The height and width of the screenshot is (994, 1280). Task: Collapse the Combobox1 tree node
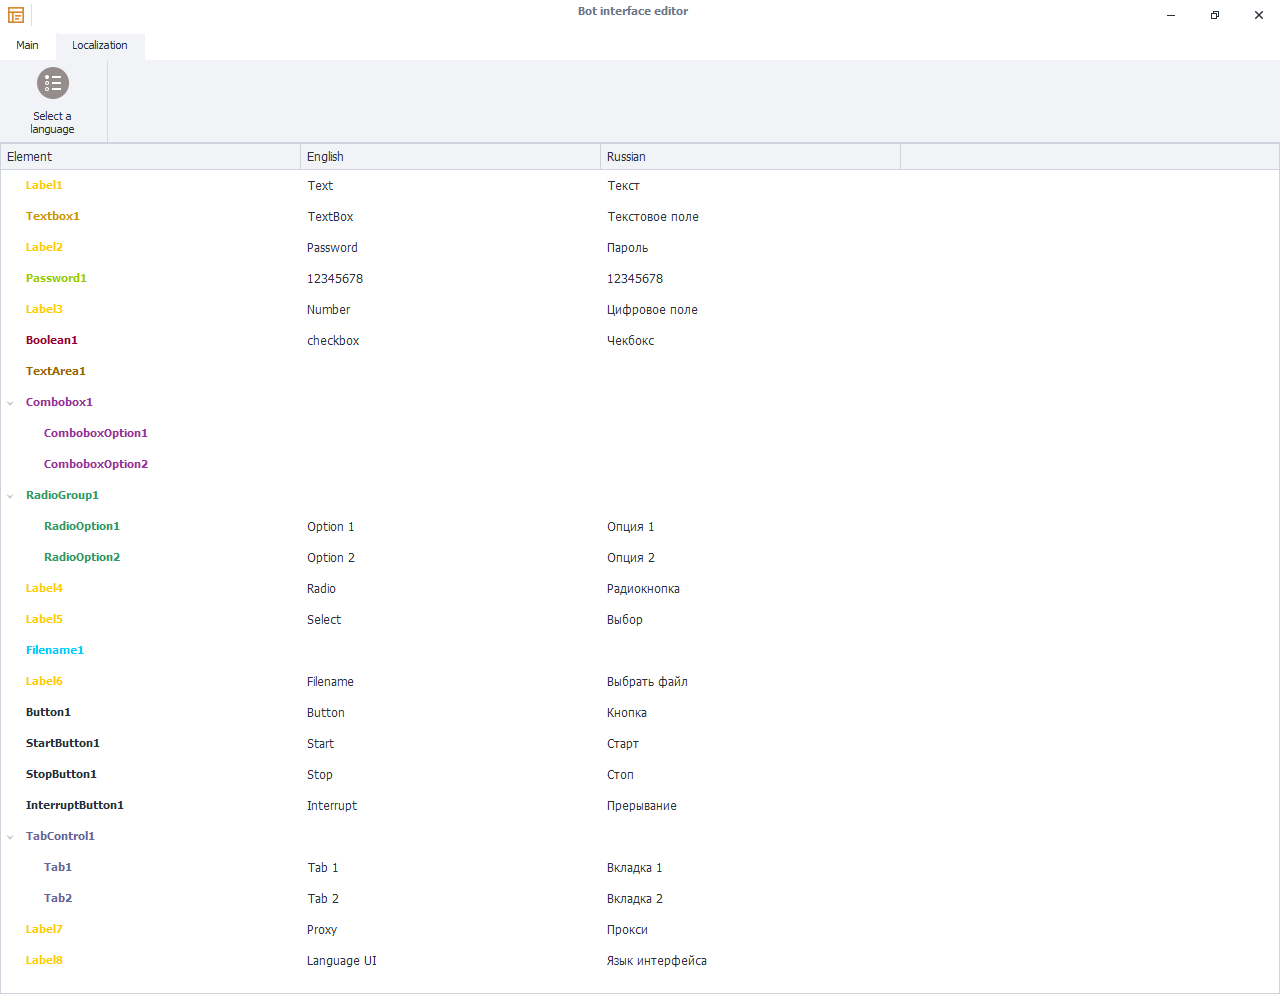(x=10, y=403)
